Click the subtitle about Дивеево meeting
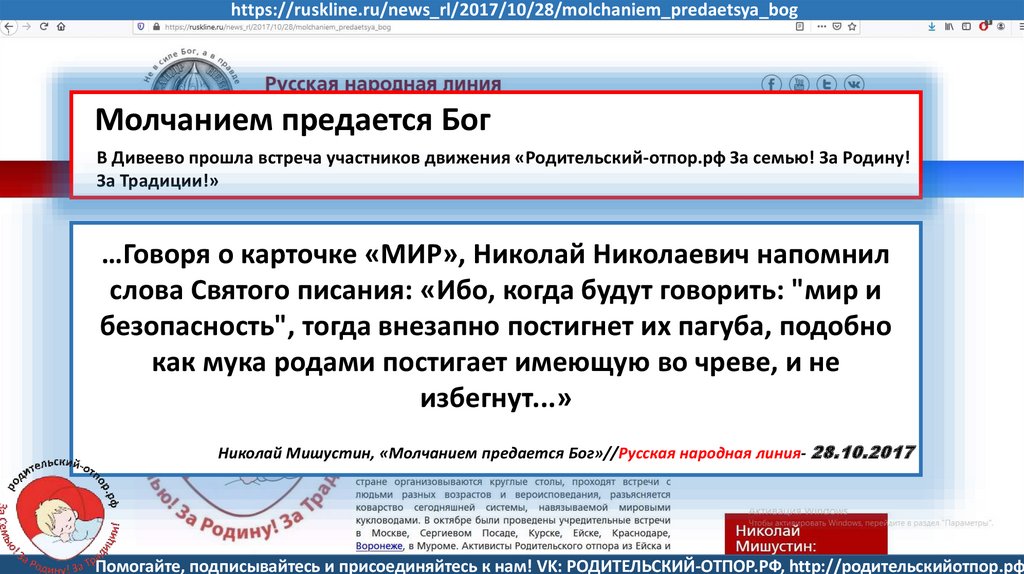The width and height of the screenshot is (1024, 574). [503, 168]
